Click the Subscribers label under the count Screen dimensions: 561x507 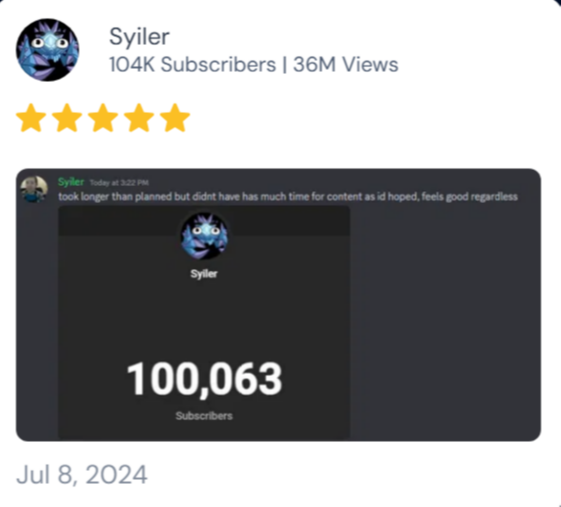(x=204, y=416)
